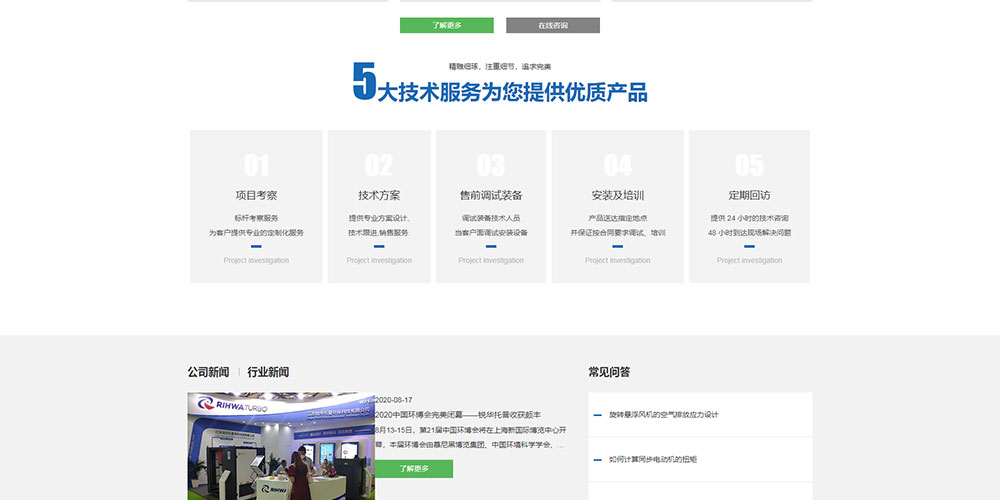Screen dimensions: 1000x500
Task: Click the large number 05 icon
Action: click(749, 165)
